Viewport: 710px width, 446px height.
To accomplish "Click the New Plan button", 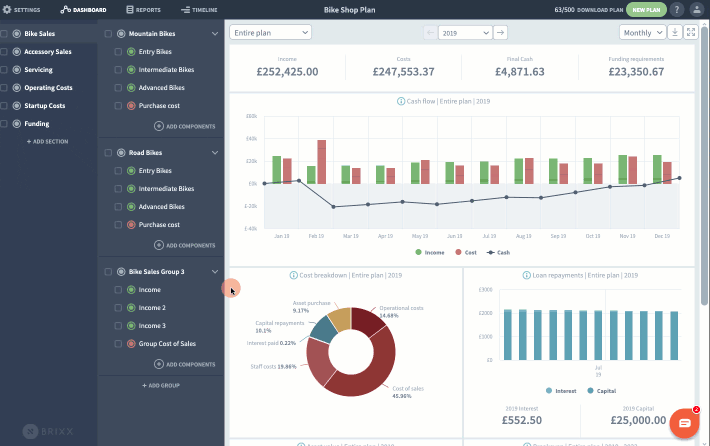I will tap(646, 10).
